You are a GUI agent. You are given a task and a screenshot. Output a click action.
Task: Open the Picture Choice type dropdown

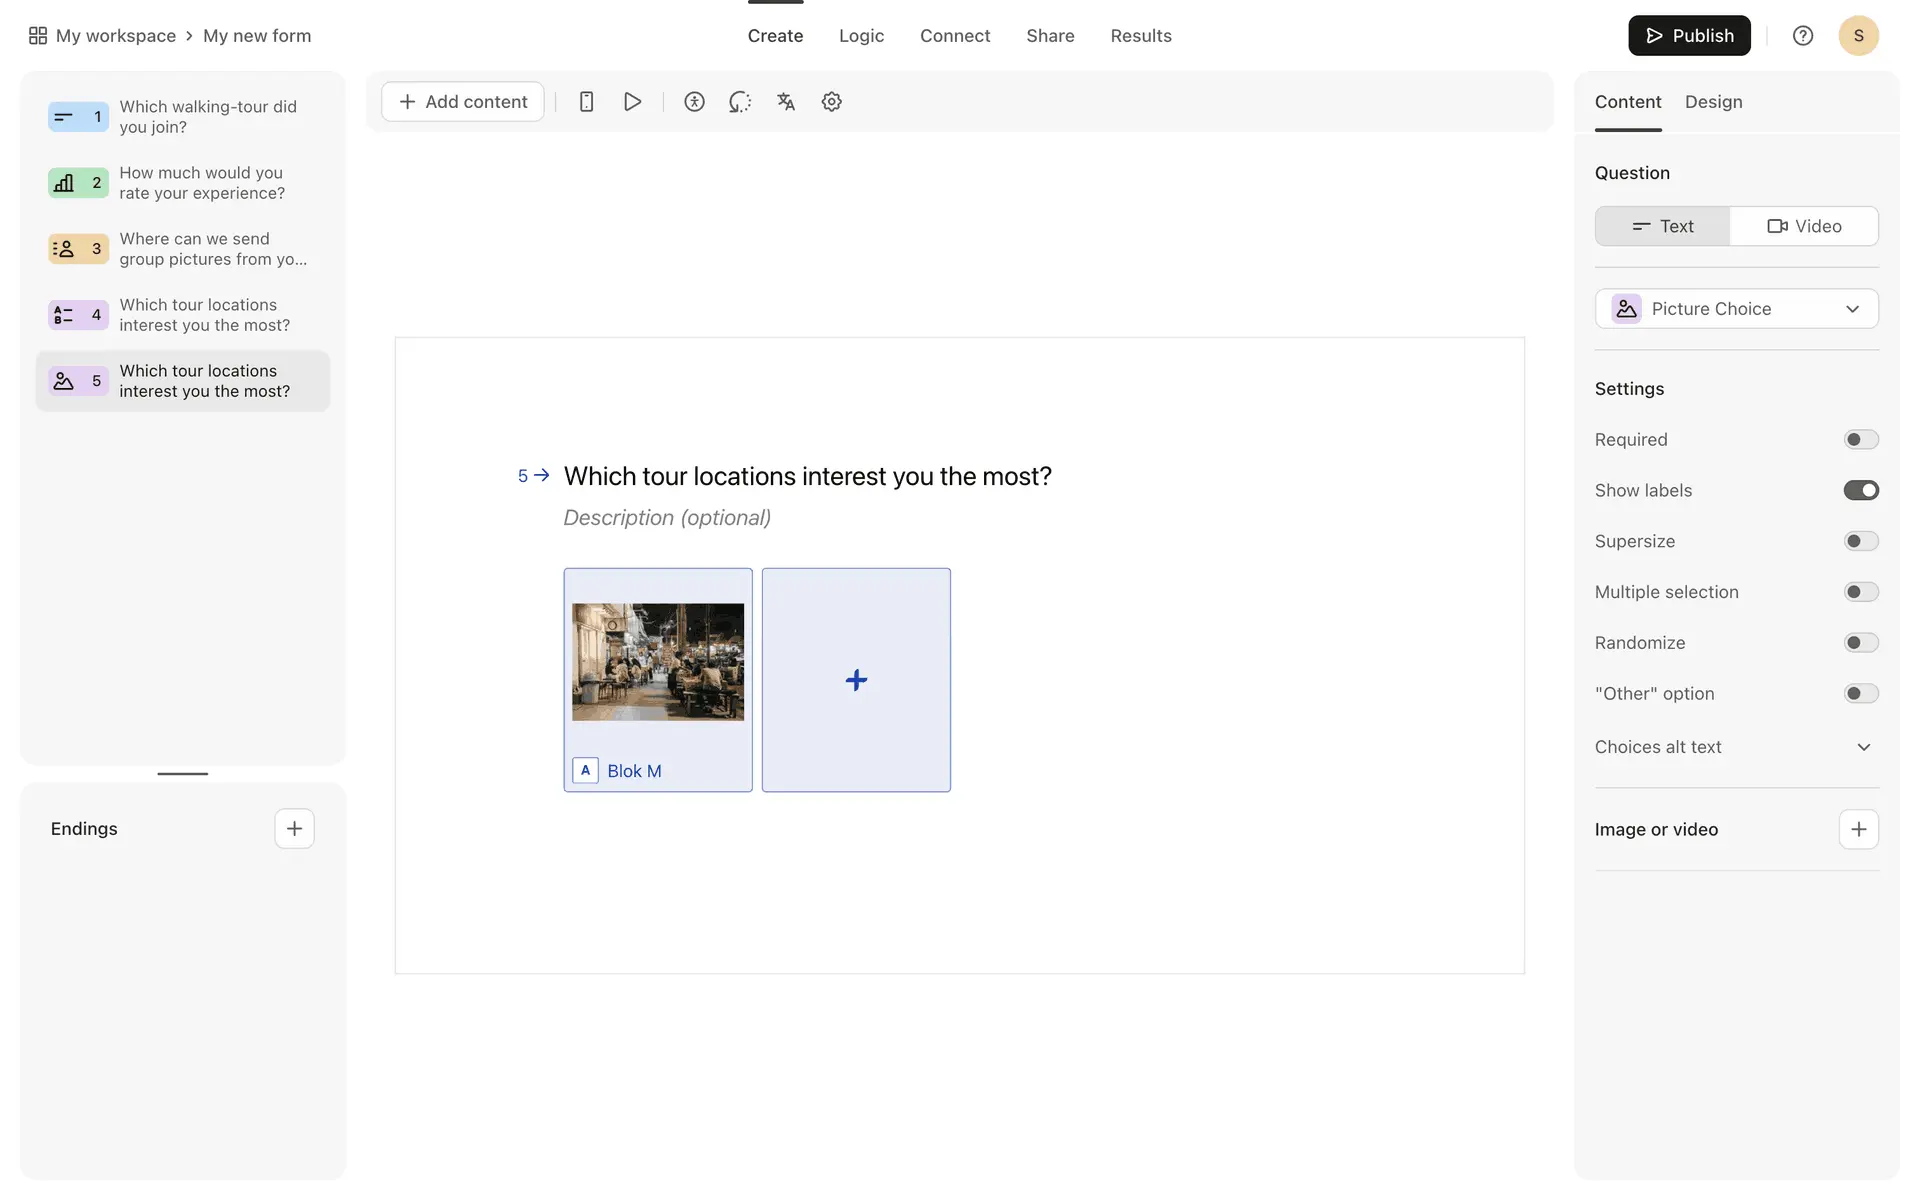[x=1736, y=309]
